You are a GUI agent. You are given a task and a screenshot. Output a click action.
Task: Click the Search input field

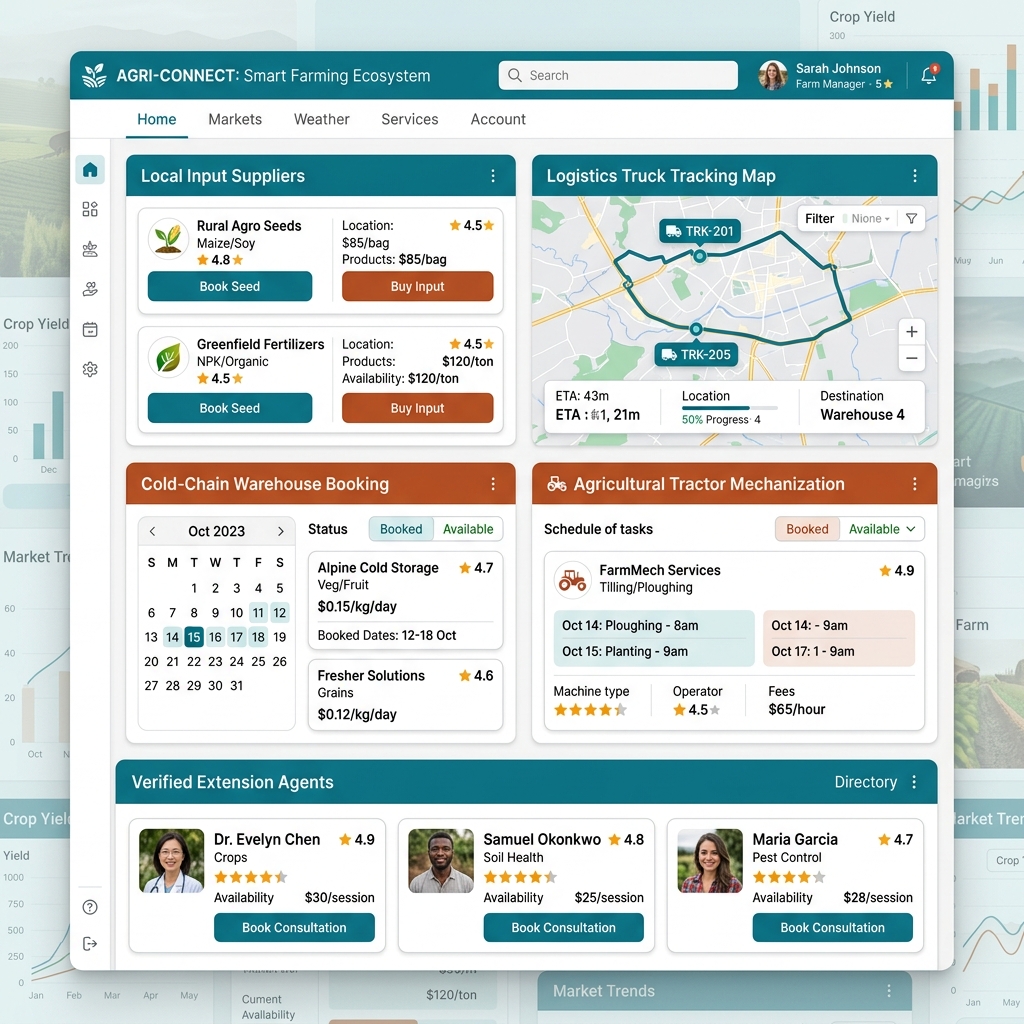[618, 75]
